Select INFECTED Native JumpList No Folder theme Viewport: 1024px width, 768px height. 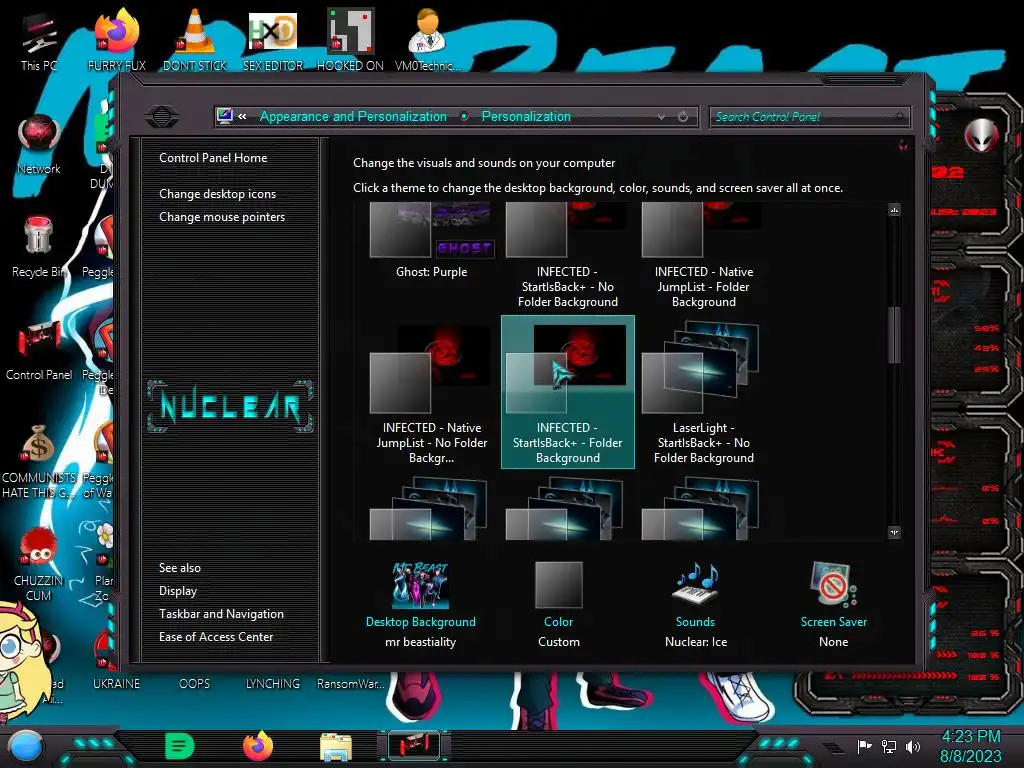(x=431, y=393)
